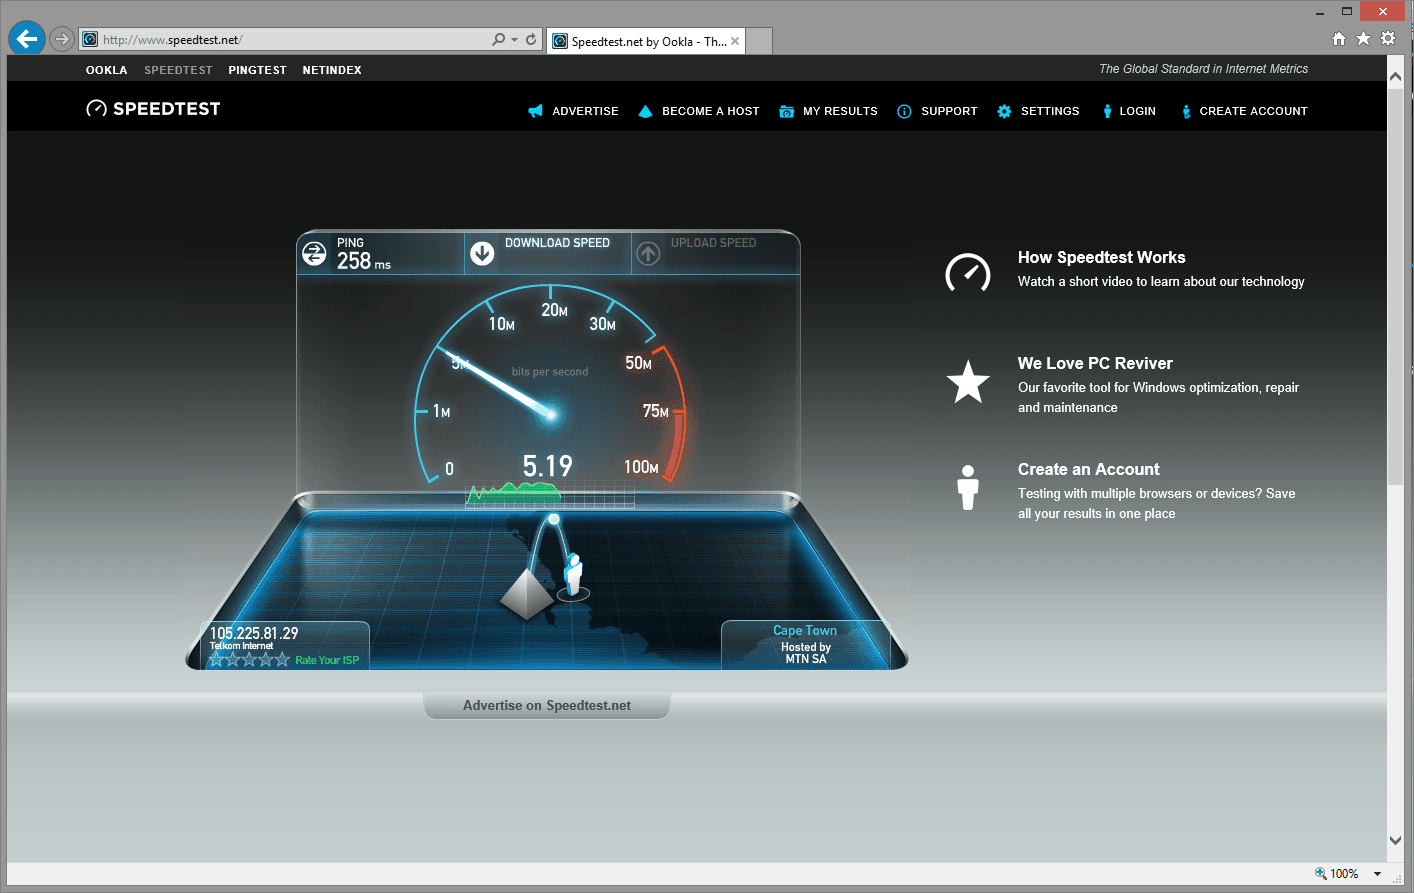1414x893 pixels.
Task: Click the IP address 105.225.81.29
Action: (254, 633)
